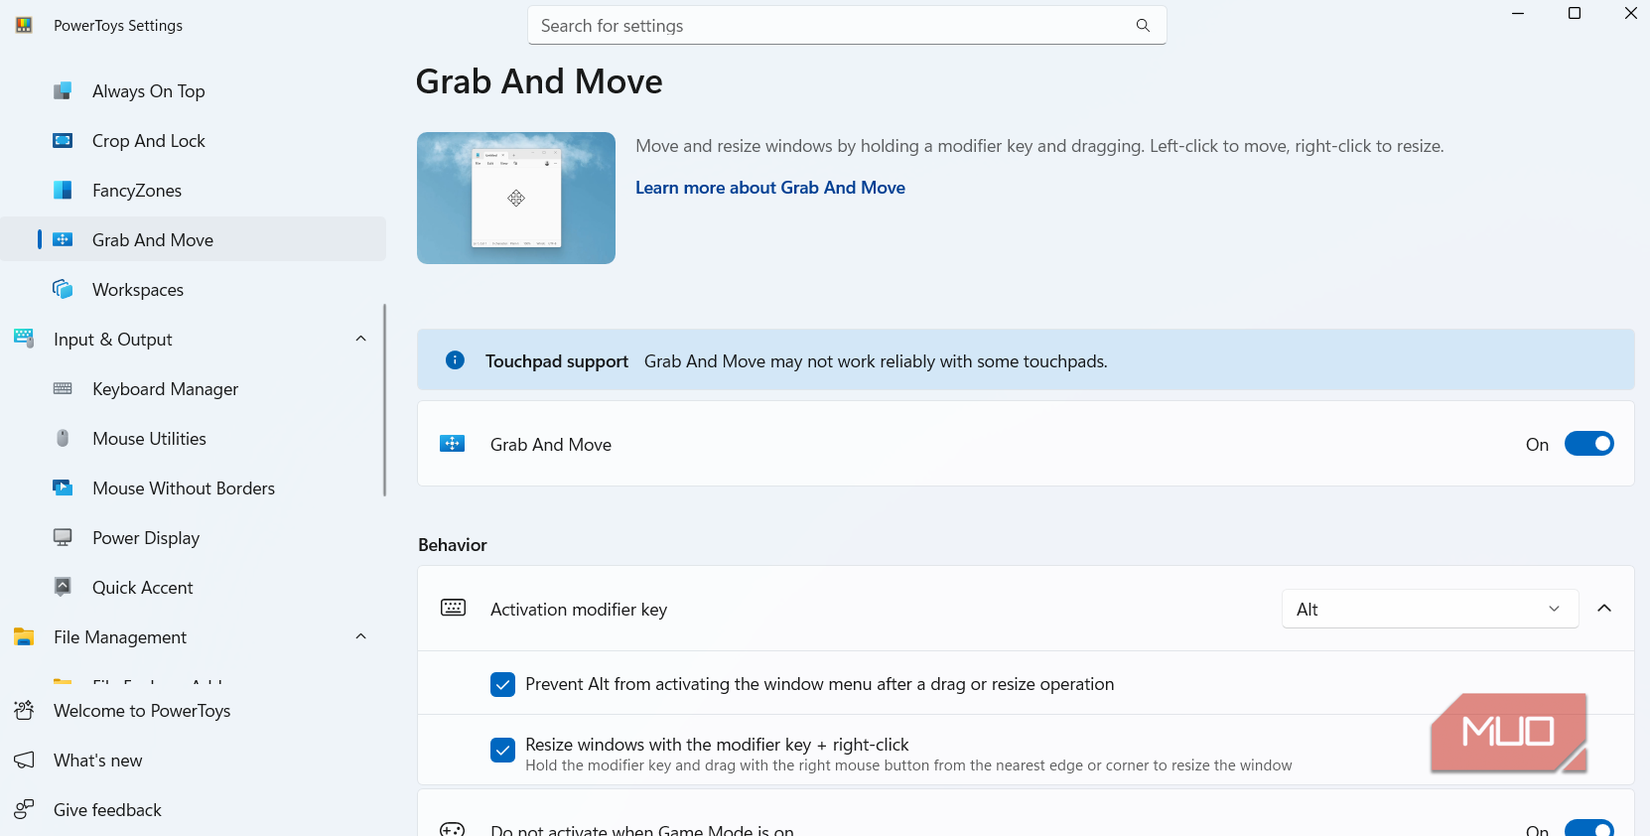Image resolution: width=1650 pixels, height=836 pixels.
Task: Click the search magnifier icon
Action: (1143, 26)
